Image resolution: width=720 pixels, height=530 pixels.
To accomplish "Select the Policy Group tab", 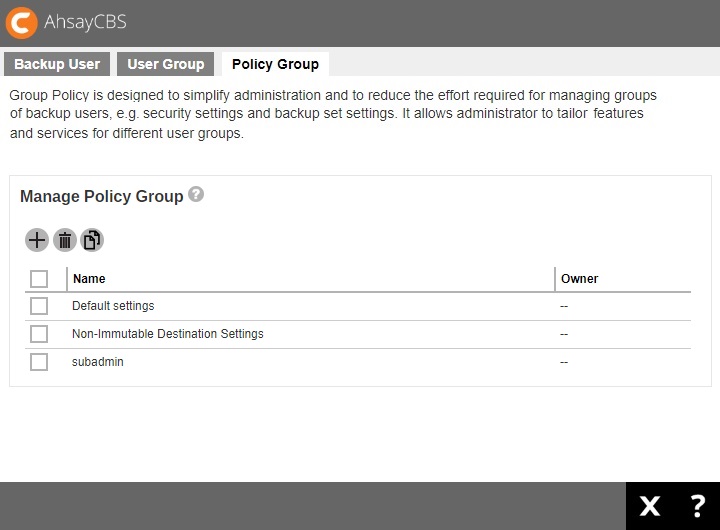I will pos(275,64).
